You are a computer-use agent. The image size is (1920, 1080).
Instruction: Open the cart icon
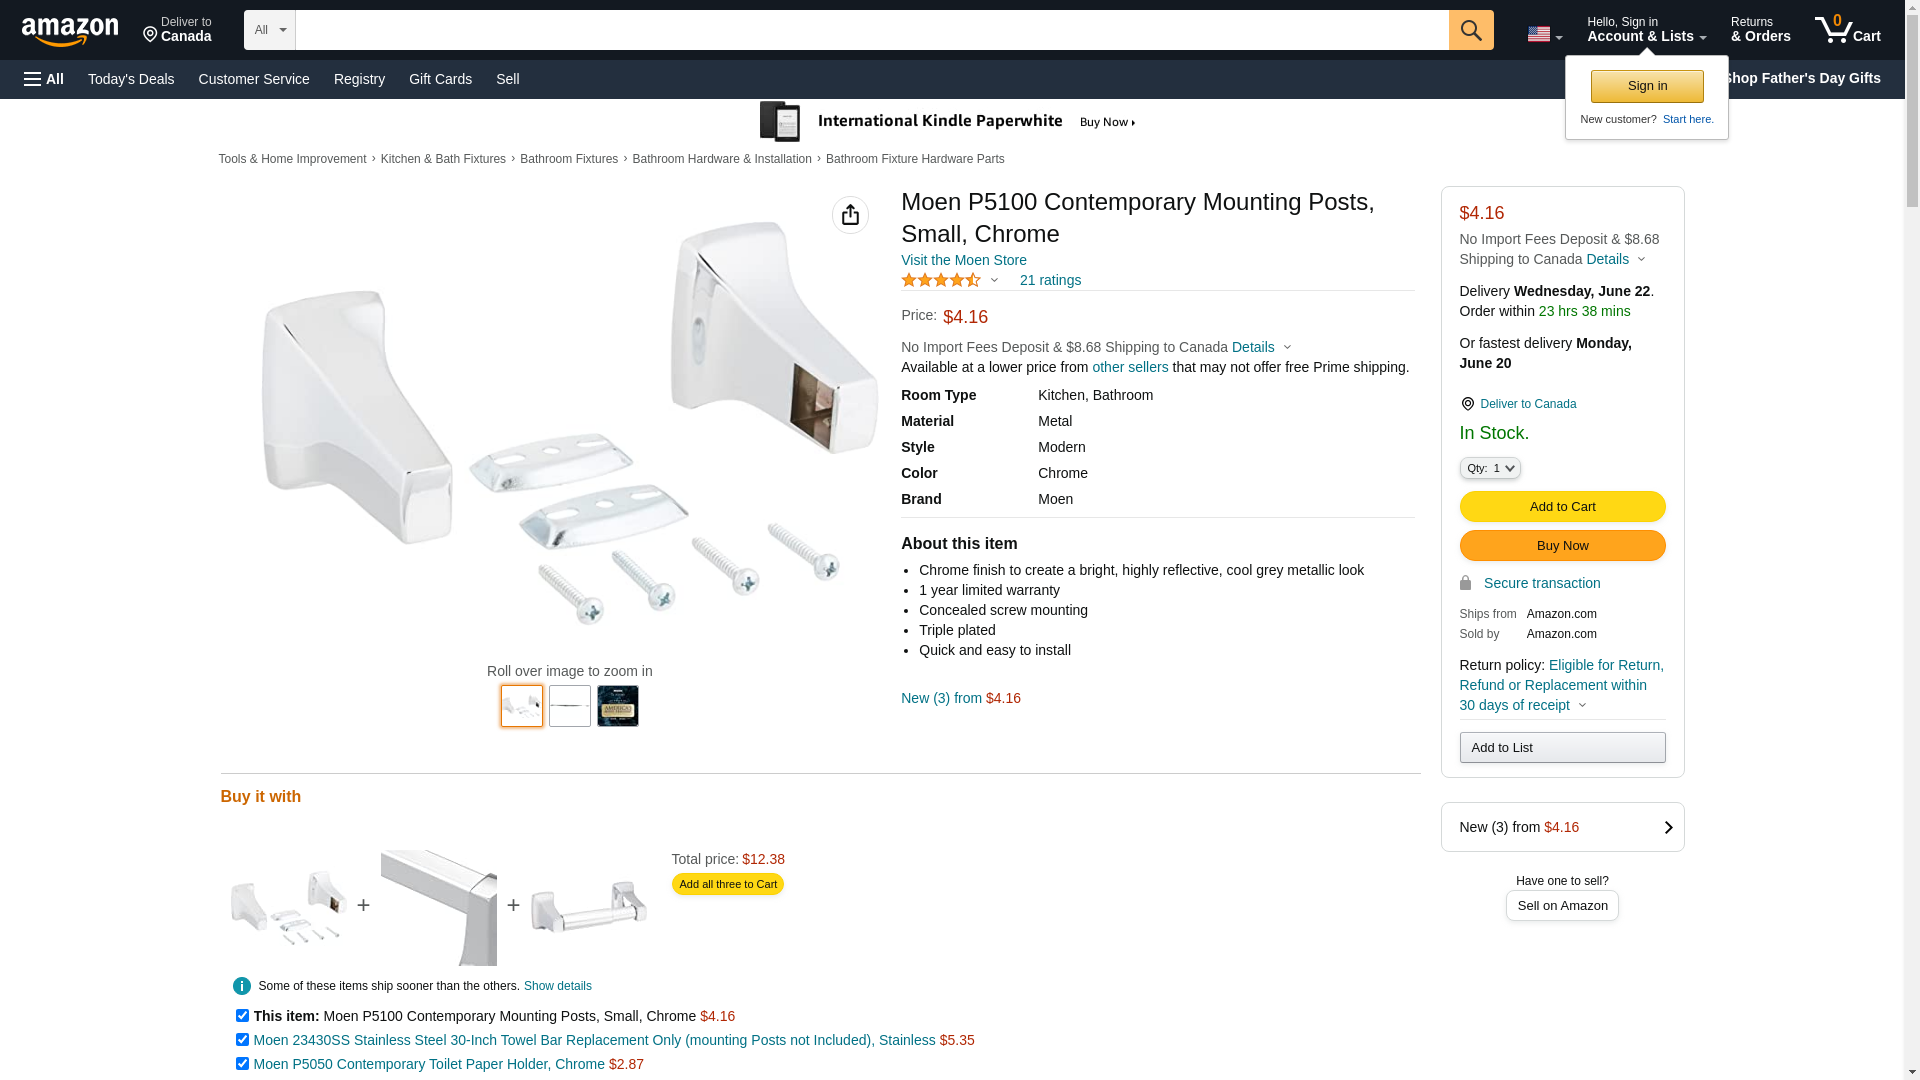pos(1847,30)
